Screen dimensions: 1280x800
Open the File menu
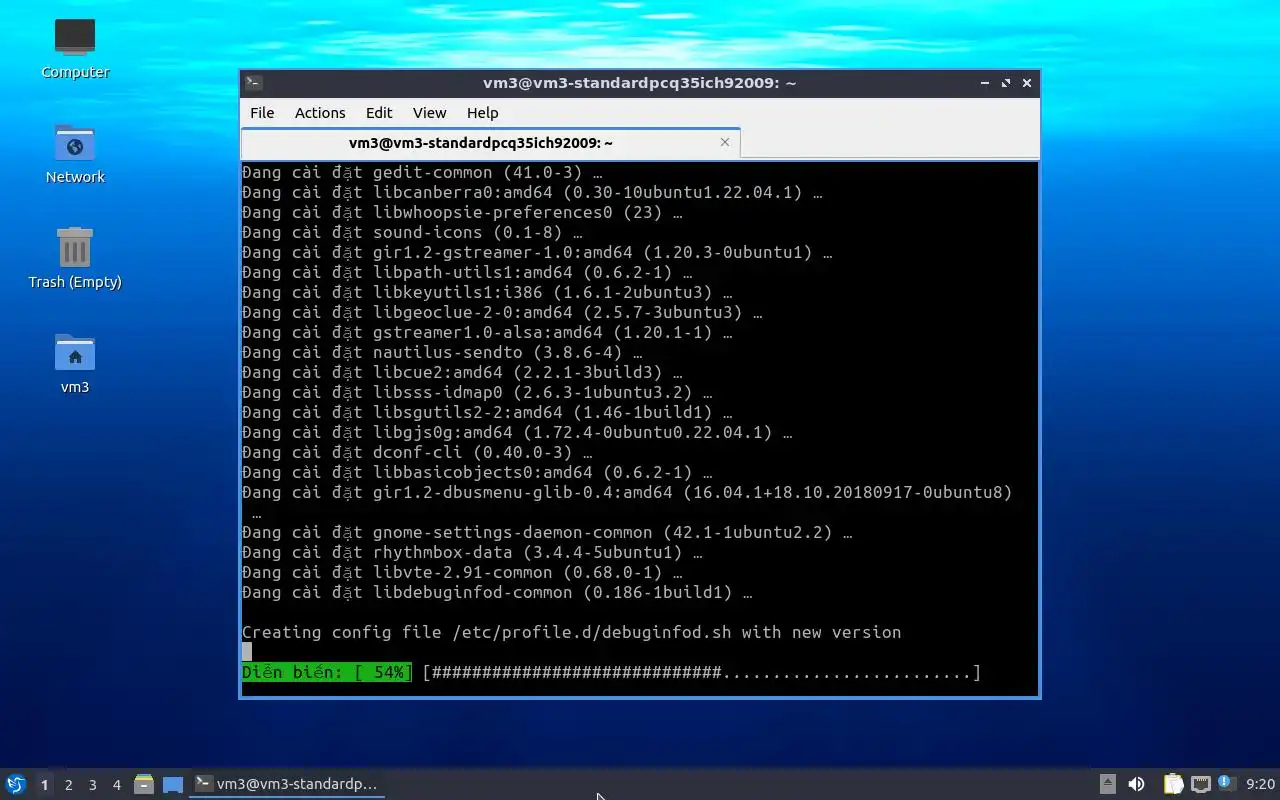coord(262,113)
